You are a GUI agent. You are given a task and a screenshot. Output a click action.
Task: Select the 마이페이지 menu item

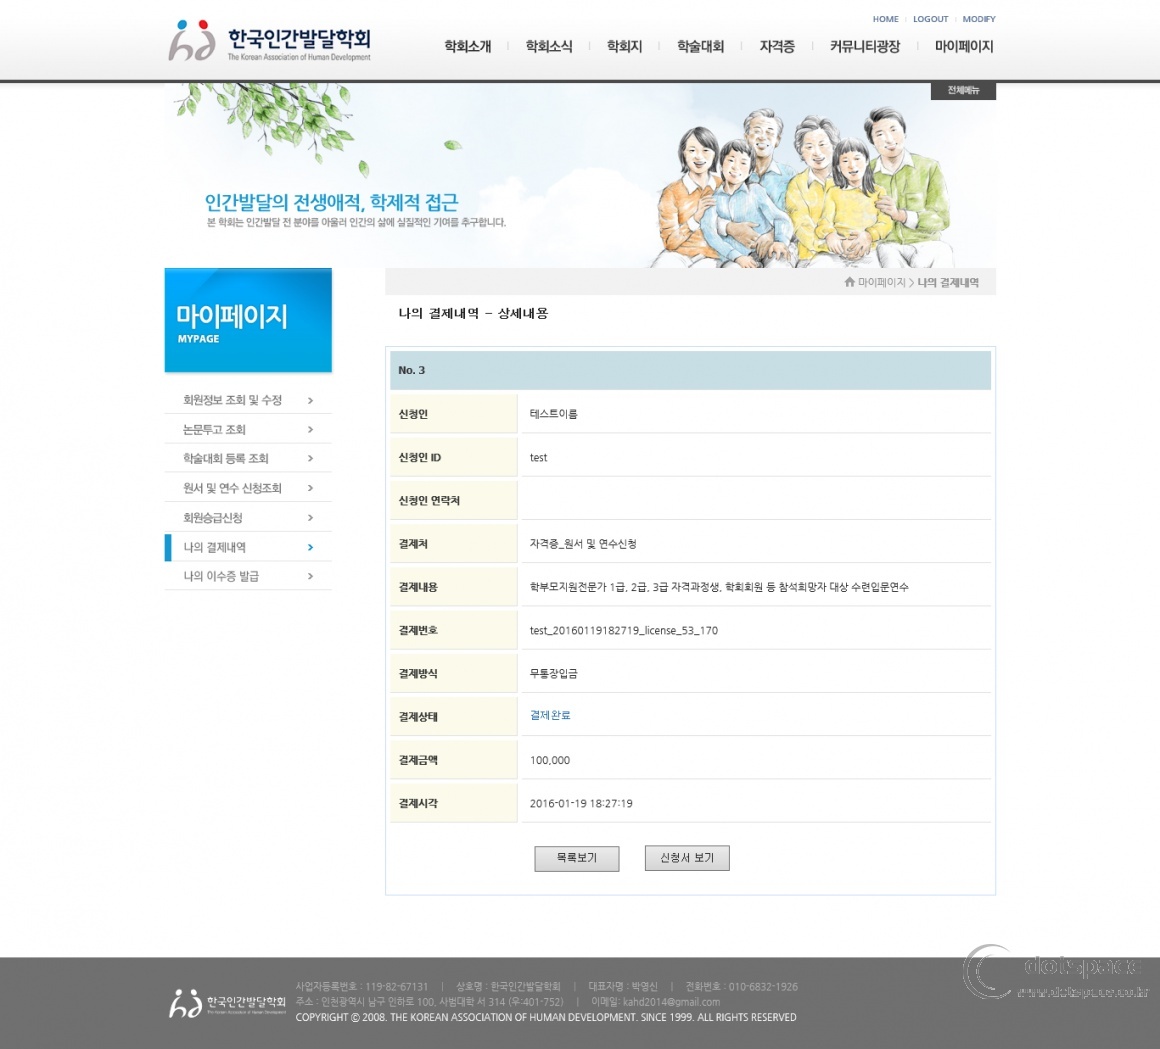(963, 45)
